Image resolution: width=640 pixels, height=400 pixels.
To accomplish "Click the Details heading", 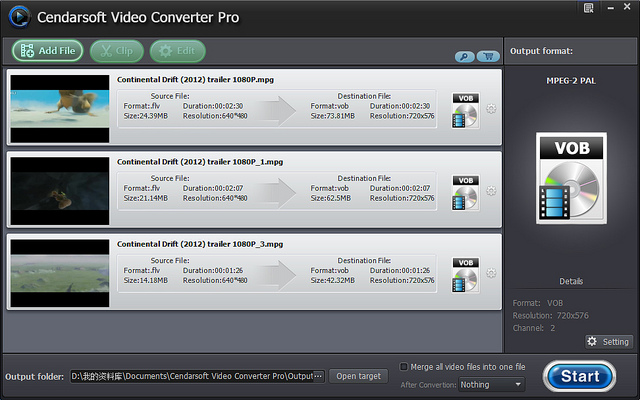I will click(571, 281).
